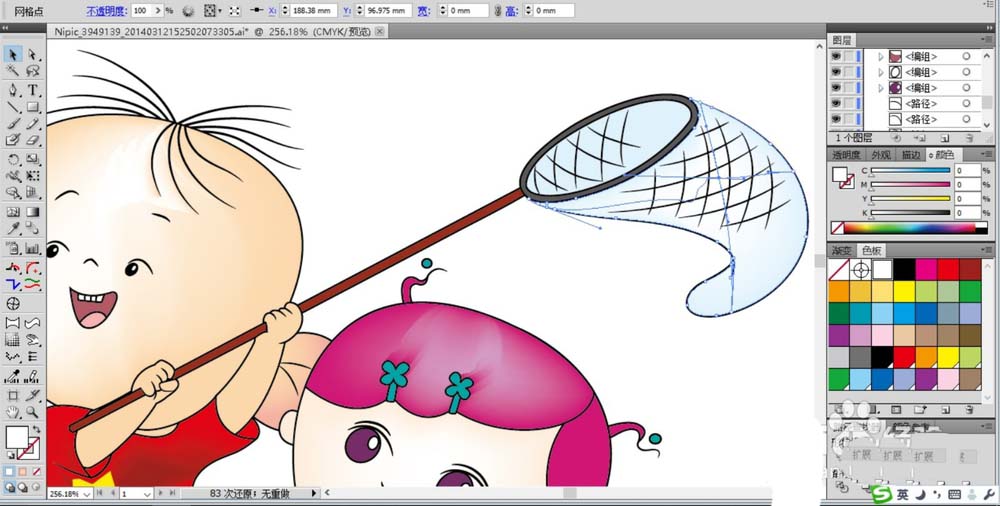This screenshot has width=1000, height=506.
Task: Toggle visibility of second <路径> row
Action: pos(835,119)
